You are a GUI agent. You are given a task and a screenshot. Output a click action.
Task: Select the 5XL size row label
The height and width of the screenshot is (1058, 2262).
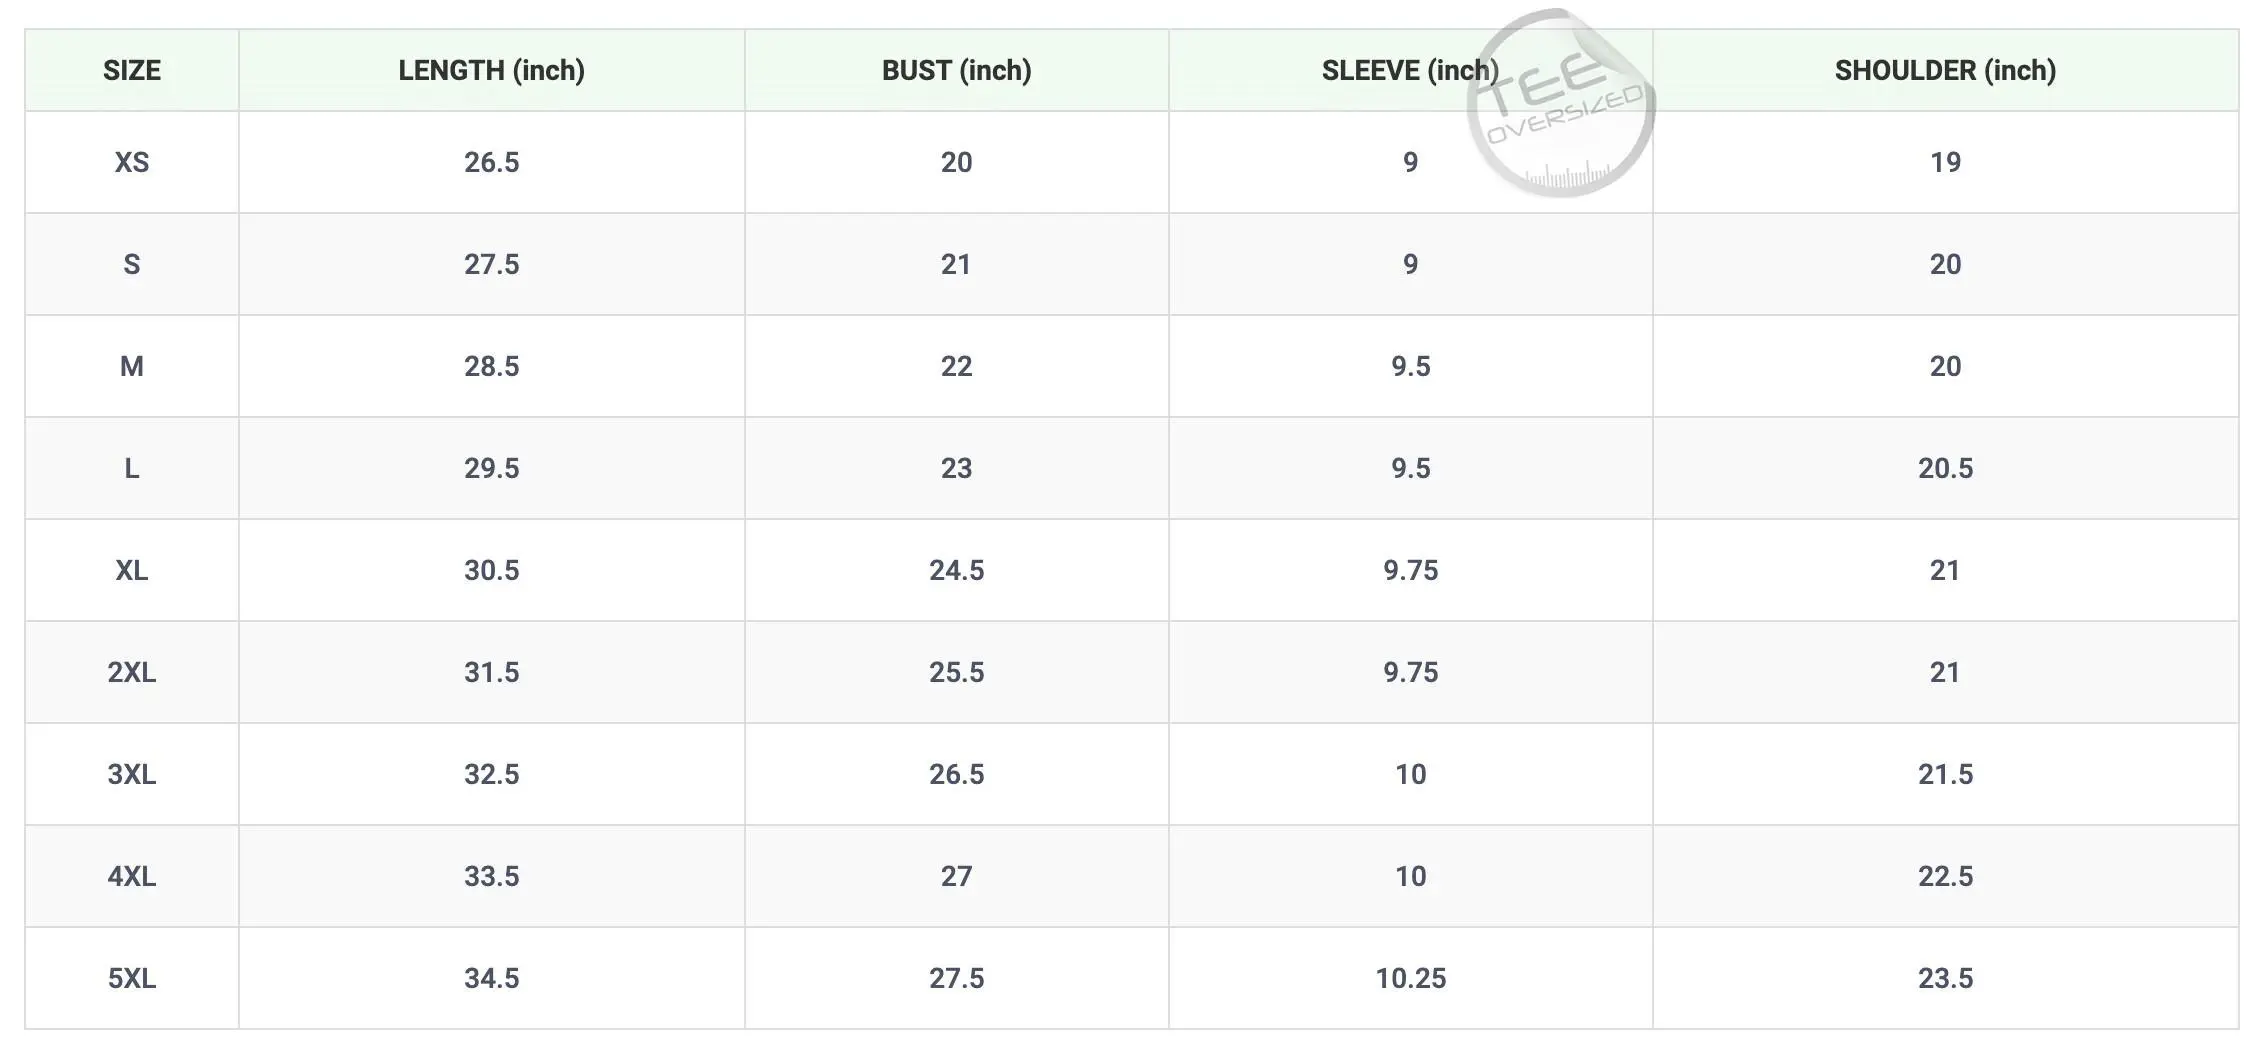131,978
